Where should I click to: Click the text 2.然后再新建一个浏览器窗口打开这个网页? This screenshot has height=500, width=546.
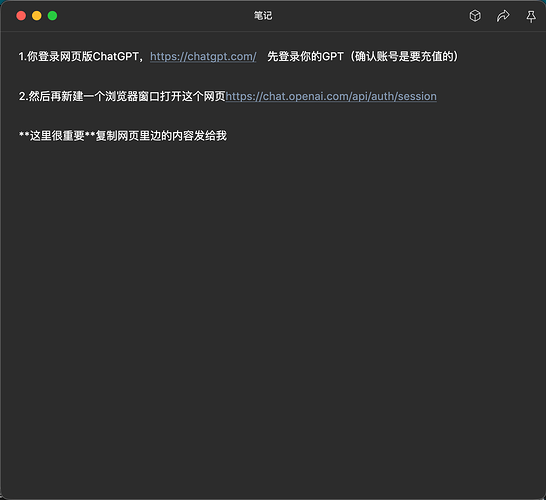[x=122, y=96]
